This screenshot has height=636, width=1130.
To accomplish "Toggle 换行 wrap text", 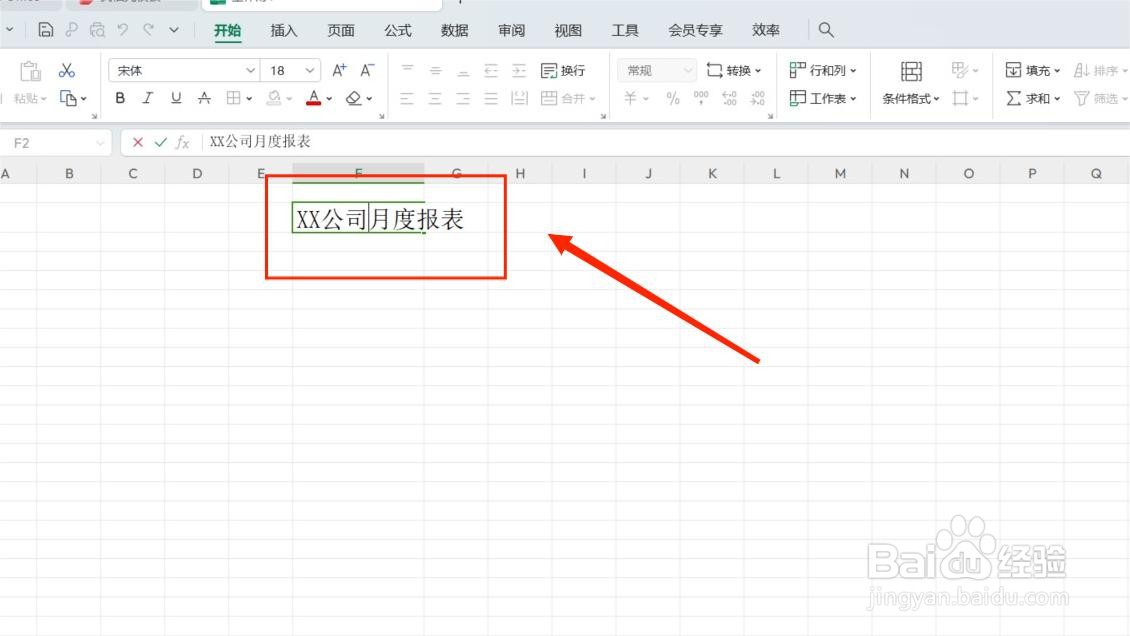I will [563, 70].
